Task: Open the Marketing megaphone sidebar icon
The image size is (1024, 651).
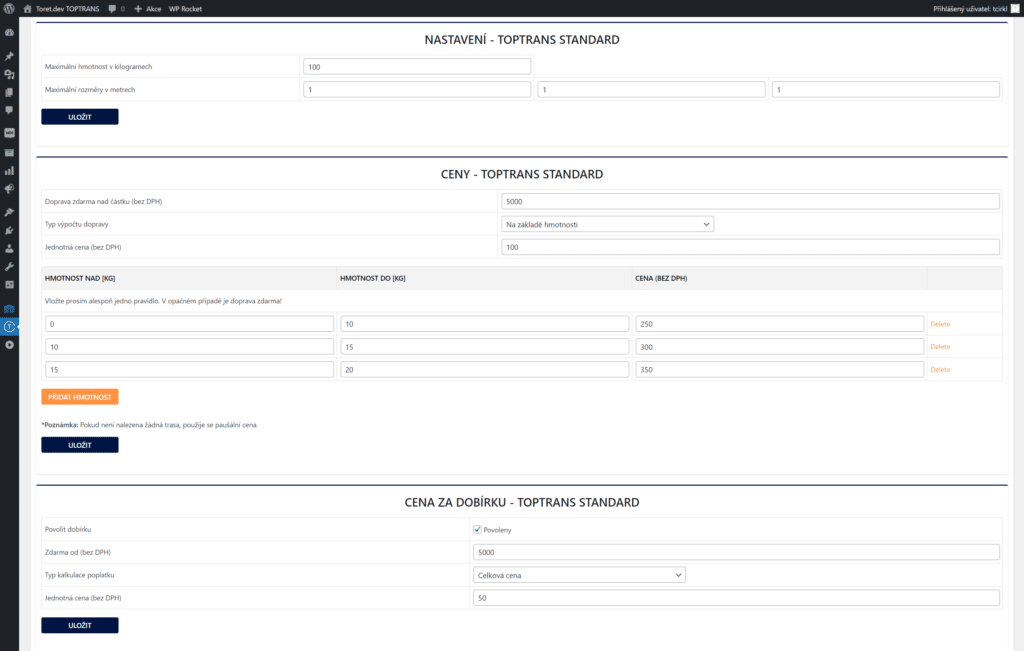Action: [x=9, y=189]
